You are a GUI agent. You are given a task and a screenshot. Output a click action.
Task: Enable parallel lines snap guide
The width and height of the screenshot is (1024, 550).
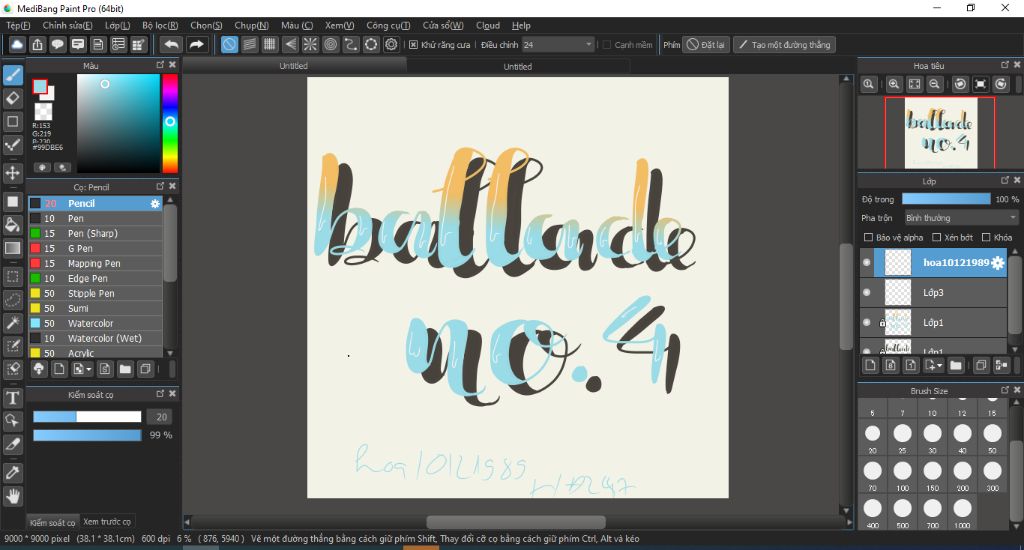(249, 44)
